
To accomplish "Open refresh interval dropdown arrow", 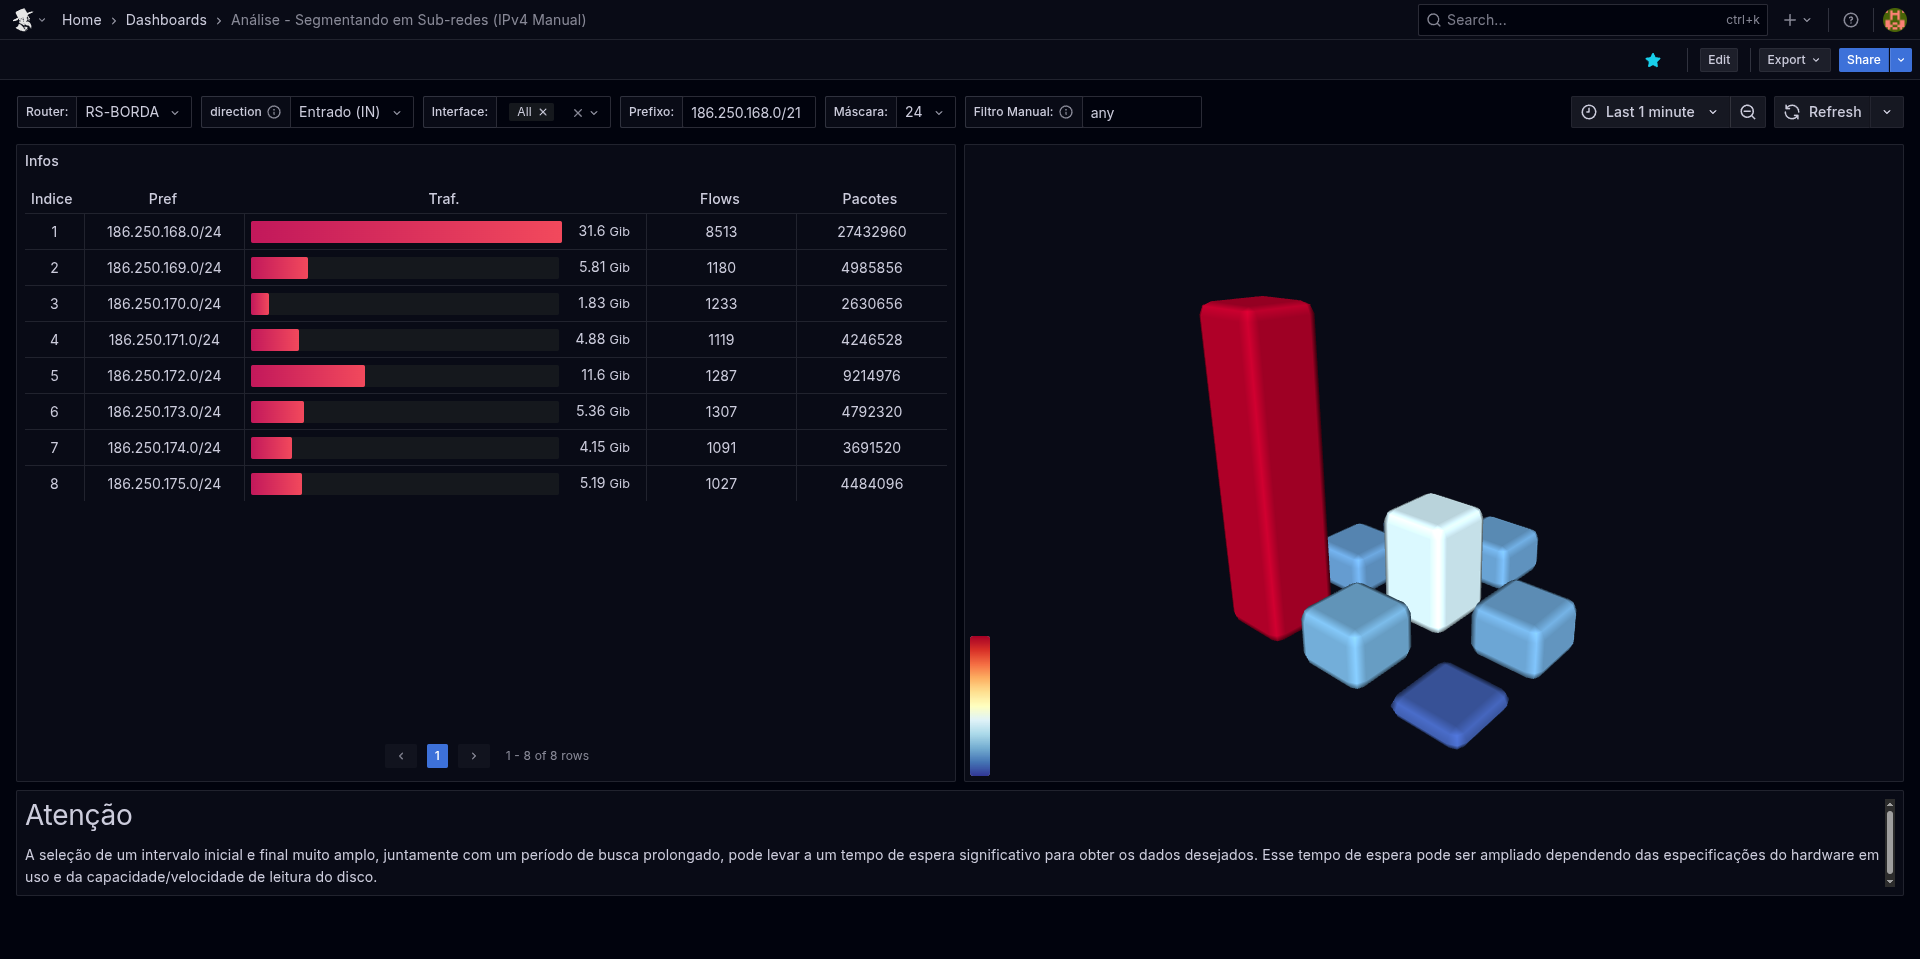I will pyautogui.click(x=1887, y=112).
